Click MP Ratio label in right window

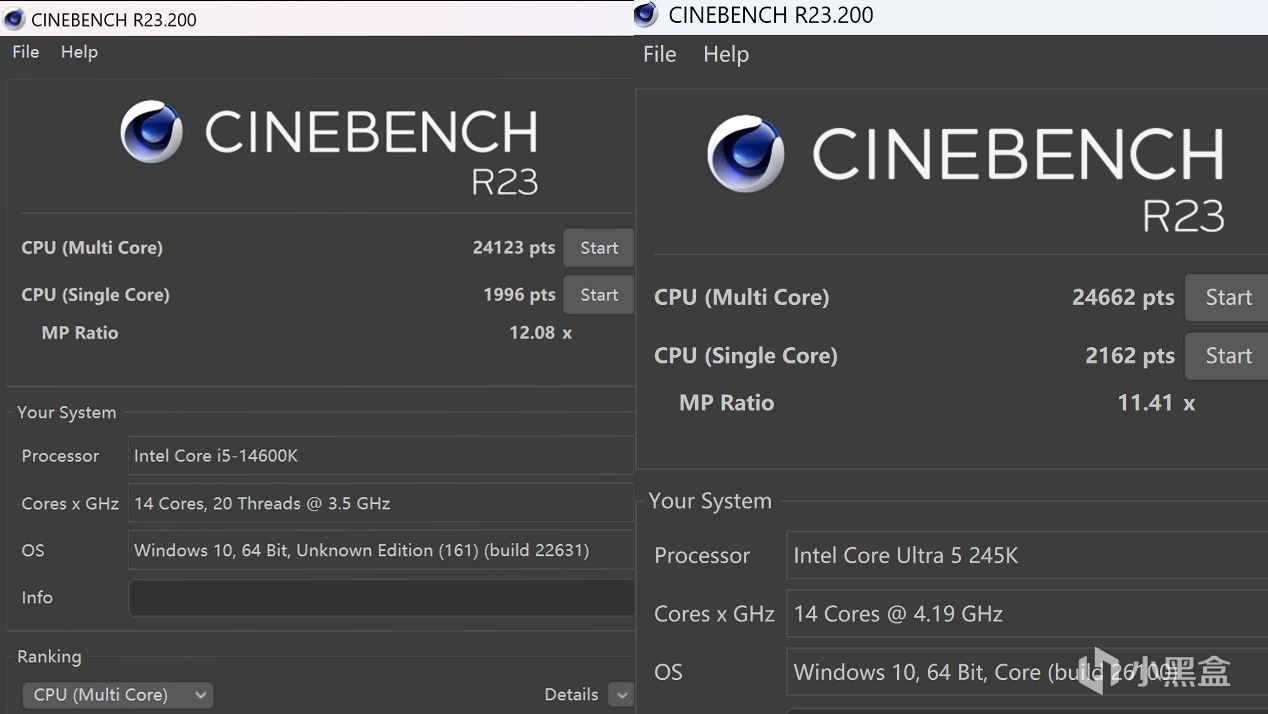coord(727,403)
